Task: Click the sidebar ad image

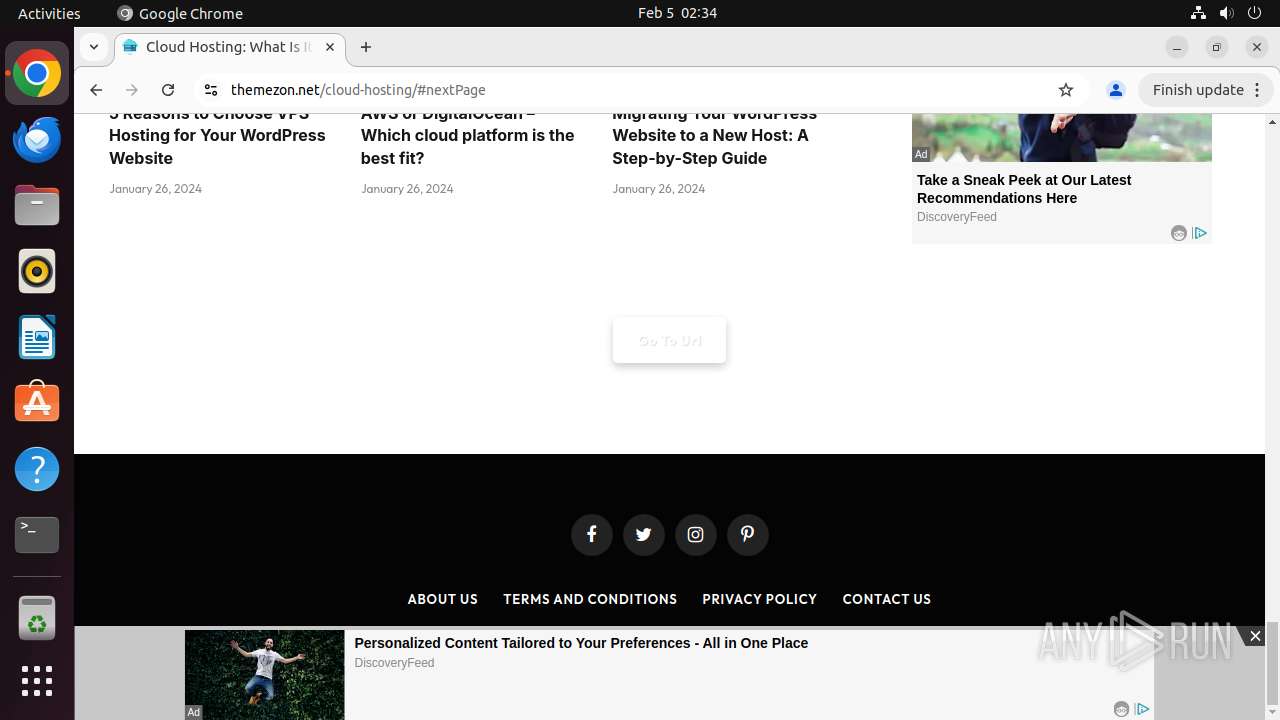Action: (x=1061, y=137)
